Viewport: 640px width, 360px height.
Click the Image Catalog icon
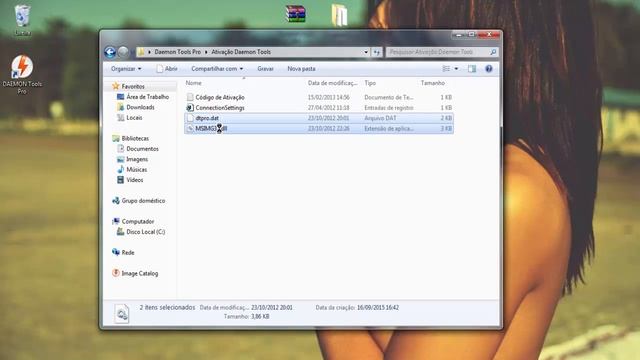tap(116, 273)
